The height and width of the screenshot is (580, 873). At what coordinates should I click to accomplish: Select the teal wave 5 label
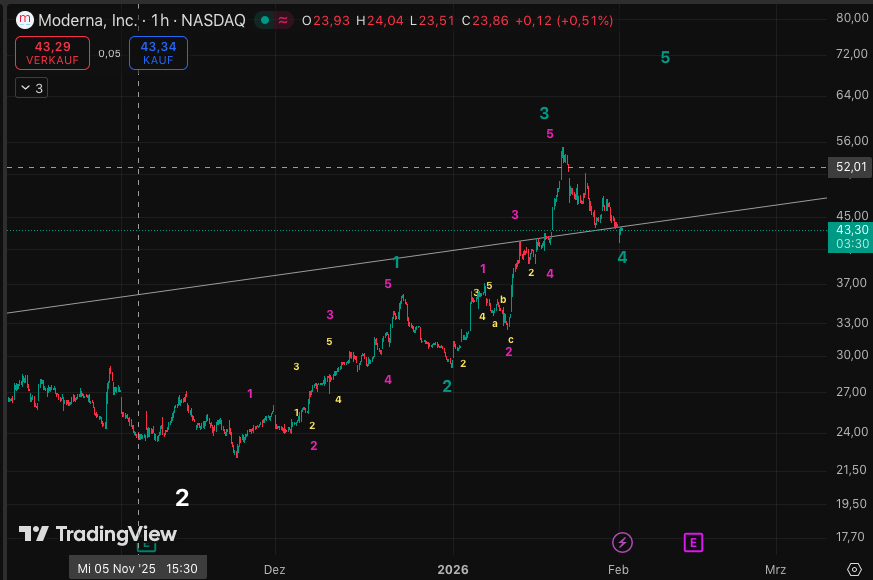click(665, 58)
